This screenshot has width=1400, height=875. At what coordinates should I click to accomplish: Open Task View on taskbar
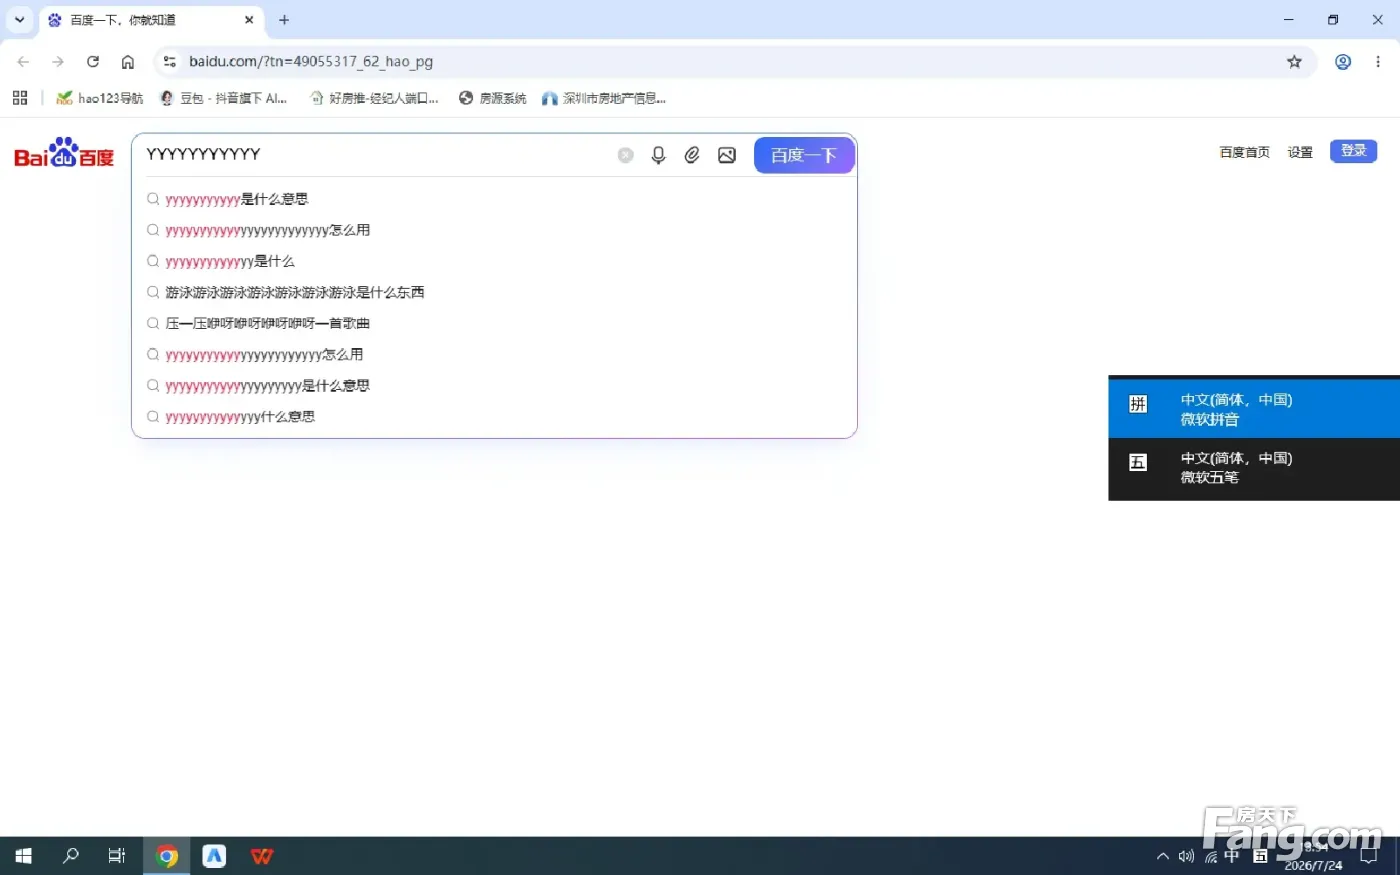click(x=117, y=856)
